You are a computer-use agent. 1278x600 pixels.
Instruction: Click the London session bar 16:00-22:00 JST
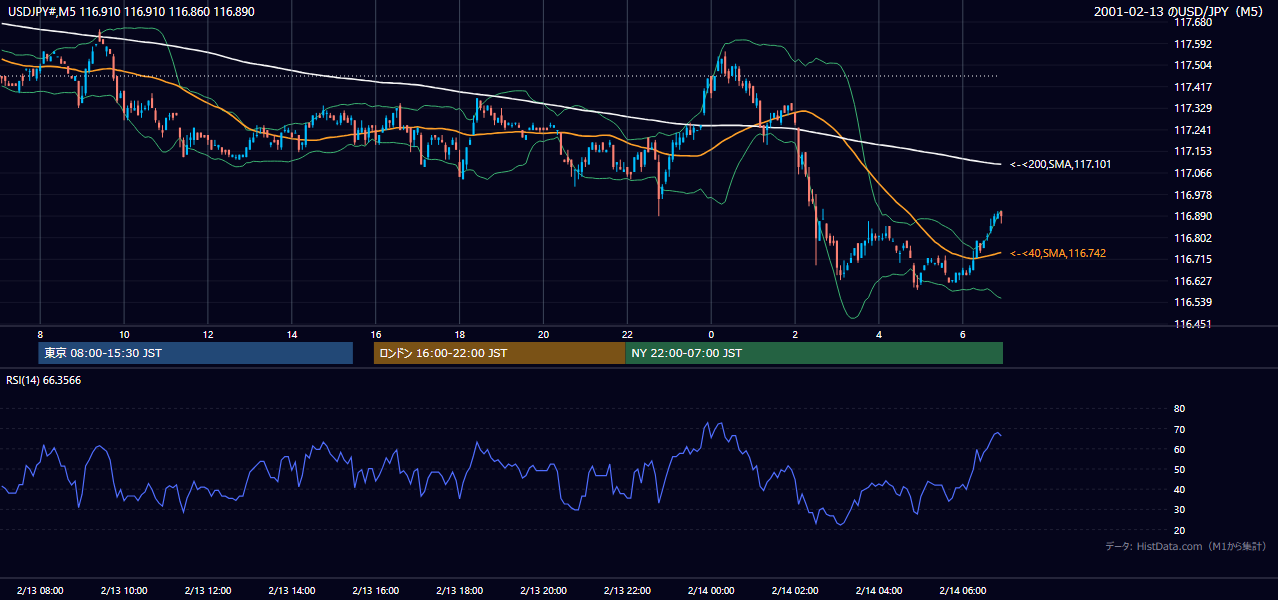(499, 353)
